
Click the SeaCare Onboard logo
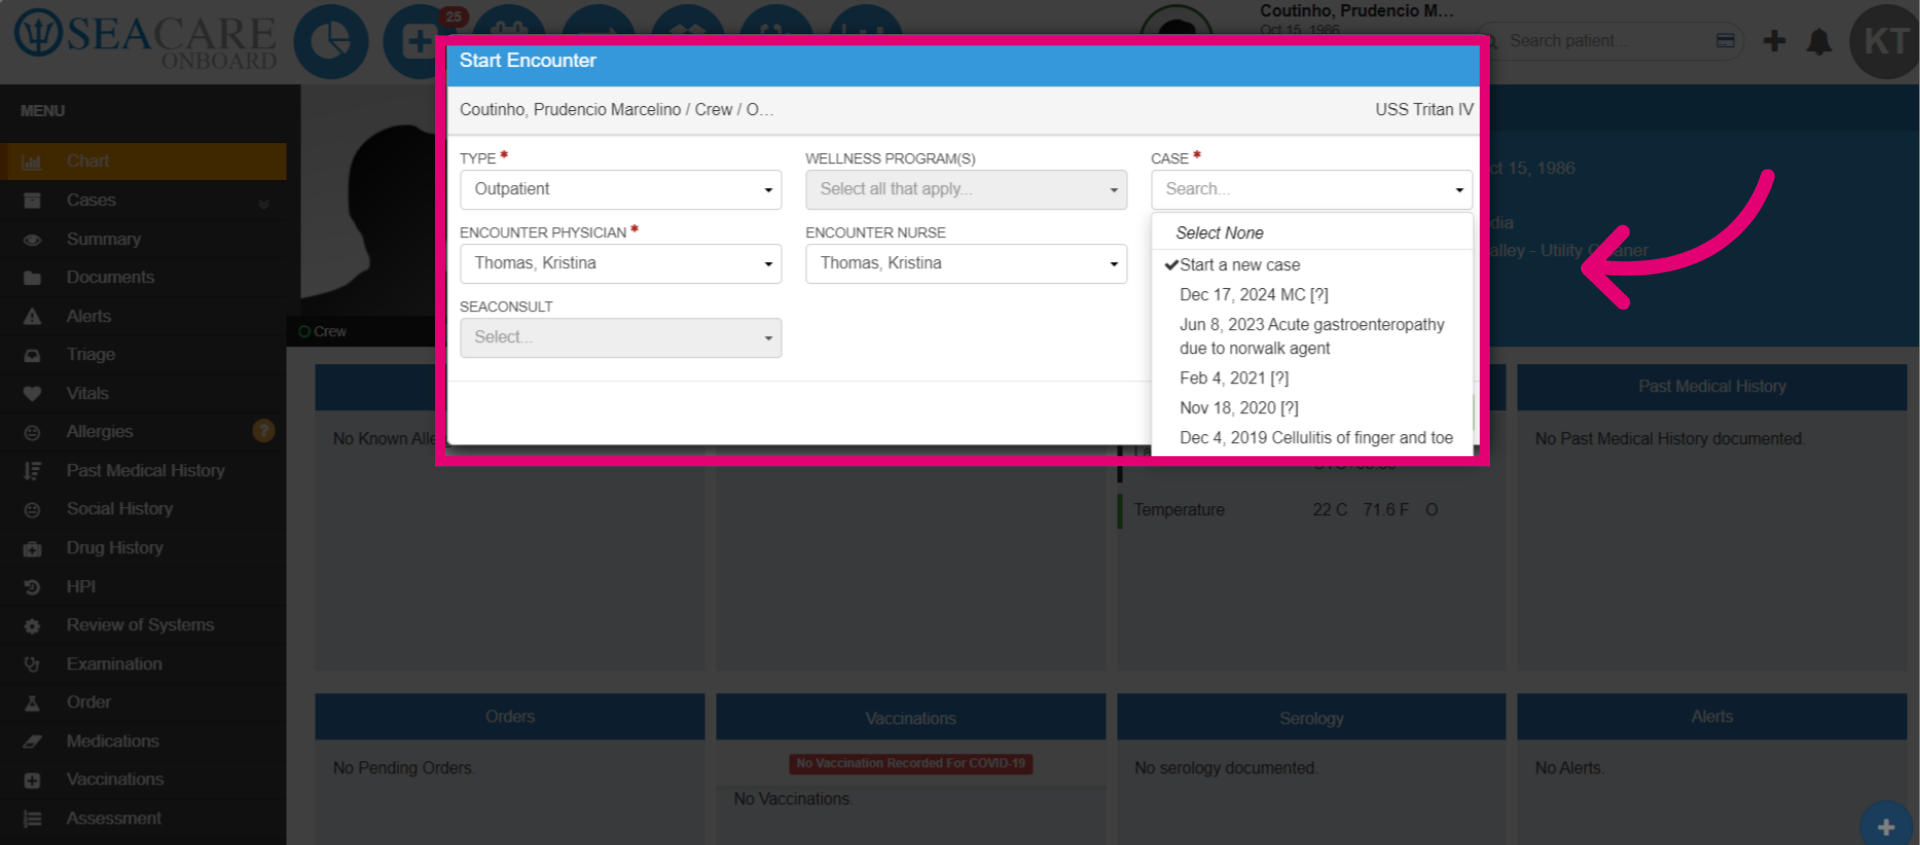(x=145, y=40)
